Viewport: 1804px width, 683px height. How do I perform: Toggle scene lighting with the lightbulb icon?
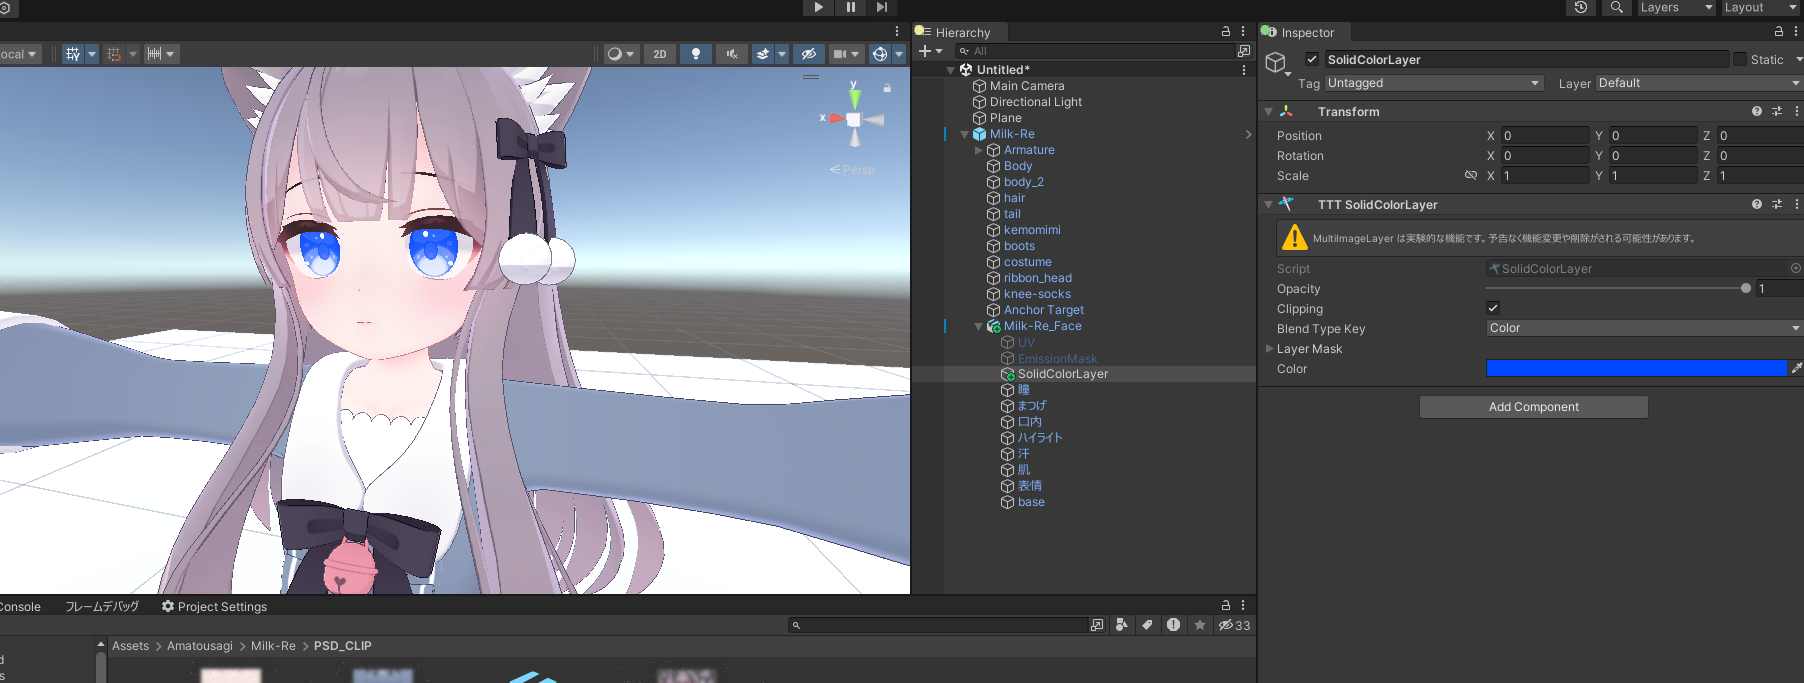(x=696, y=54)
